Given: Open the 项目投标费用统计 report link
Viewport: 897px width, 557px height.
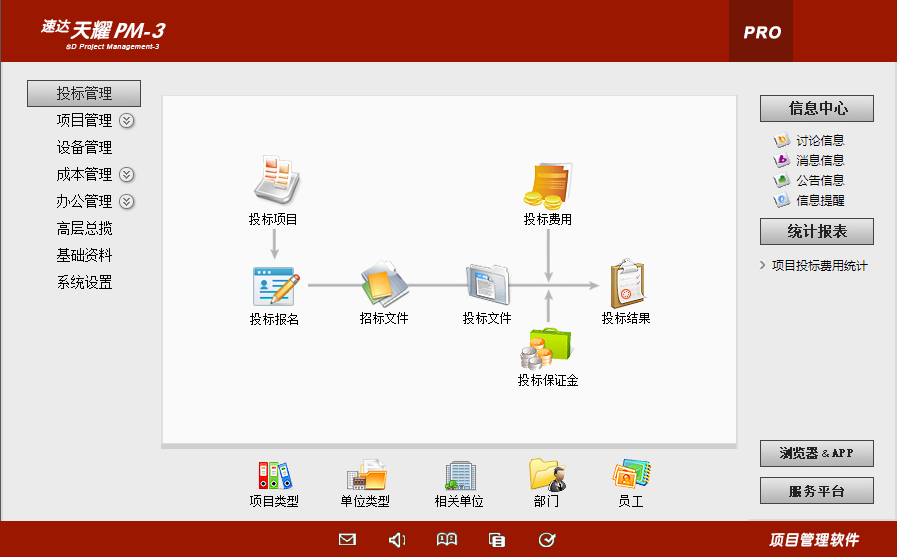Looking at the screenshot, I should click(819, 266).
